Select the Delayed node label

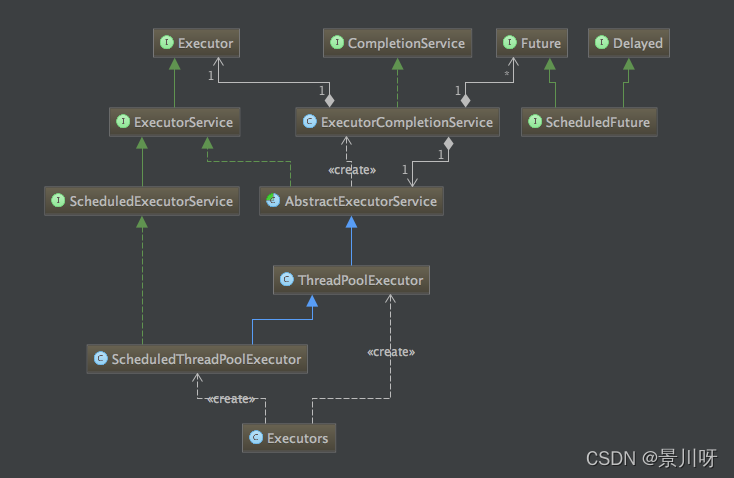pyautogui.click(x=638, y=44)
